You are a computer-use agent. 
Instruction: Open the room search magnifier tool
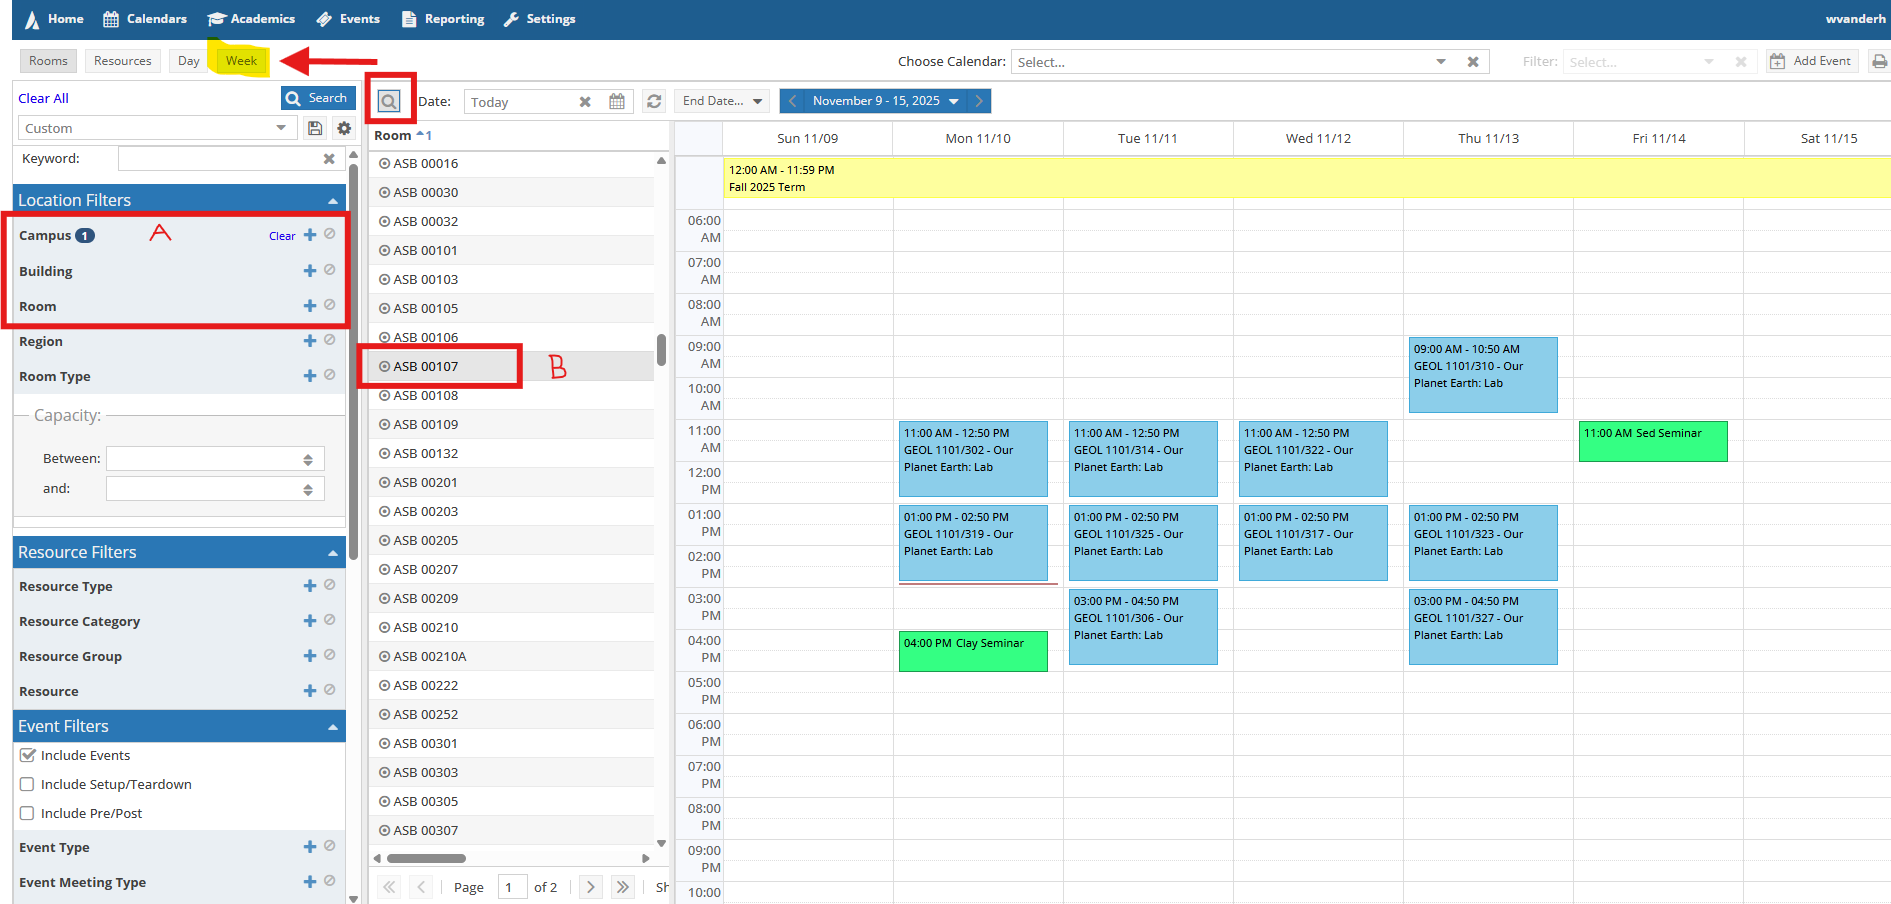pyautogui.click(x=390, y=100)
